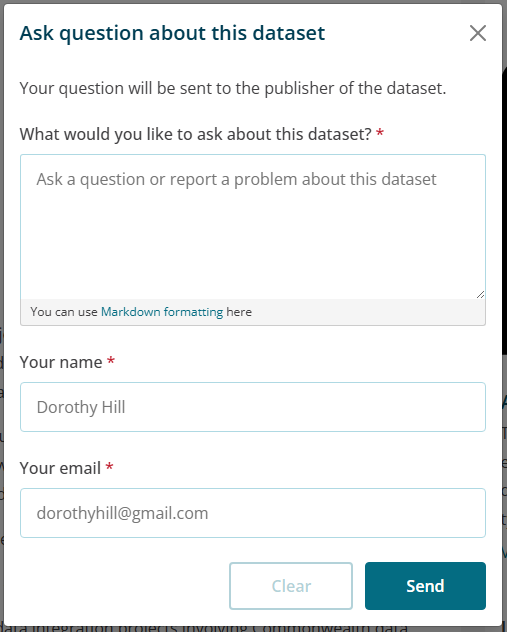Close the Ask question dialog with X

pyautogui.click(x=478, y=33)
